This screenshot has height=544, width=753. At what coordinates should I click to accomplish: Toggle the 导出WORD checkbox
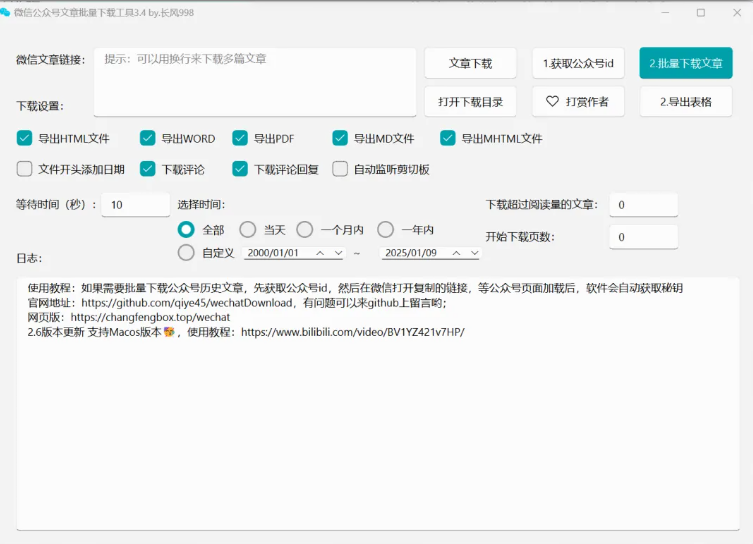coord(147,138)
